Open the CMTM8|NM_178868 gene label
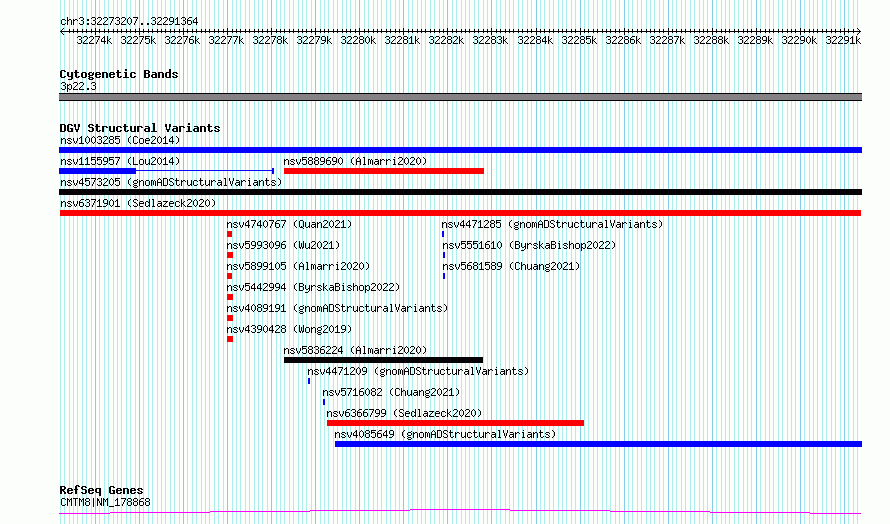The image size is (890, 524). 105,502
